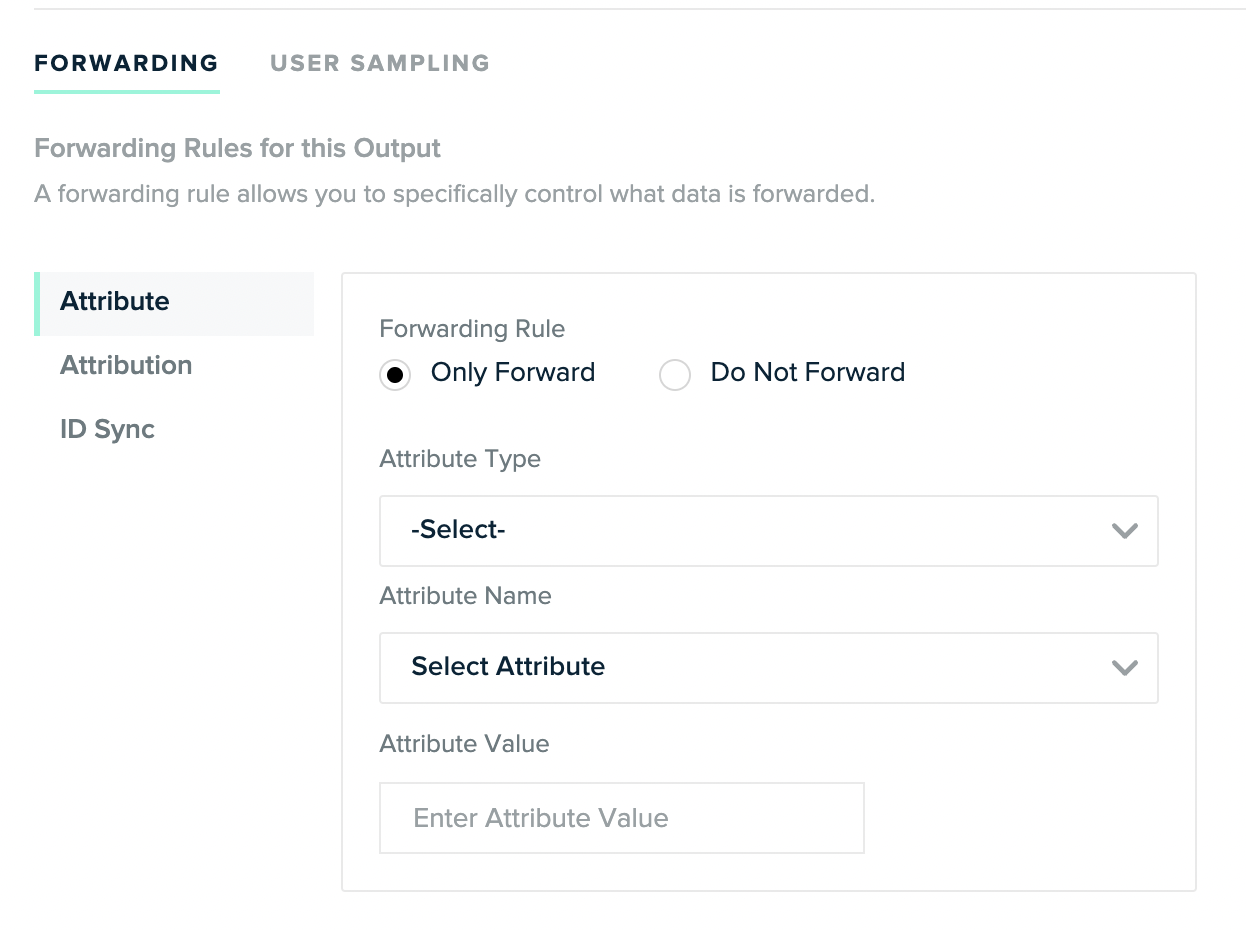Click the Enter Attribute Value field

coord(621,817)
